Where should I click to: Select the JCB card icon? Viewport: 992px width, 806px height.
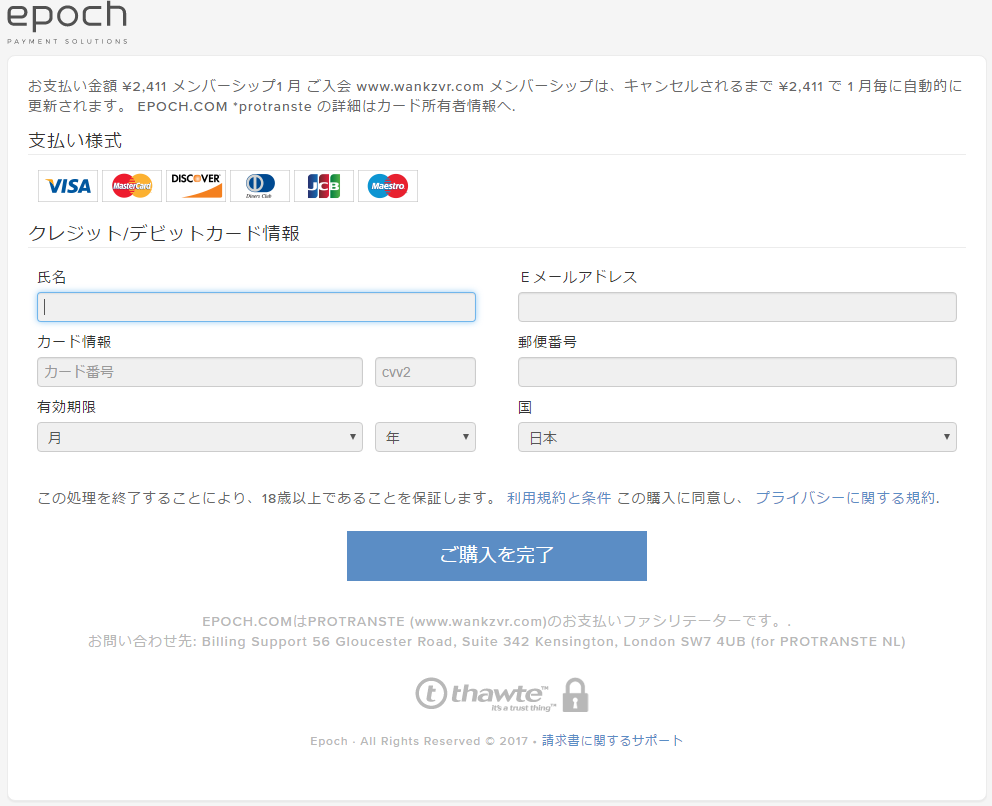pyautogui.click(x=324, y=186)
